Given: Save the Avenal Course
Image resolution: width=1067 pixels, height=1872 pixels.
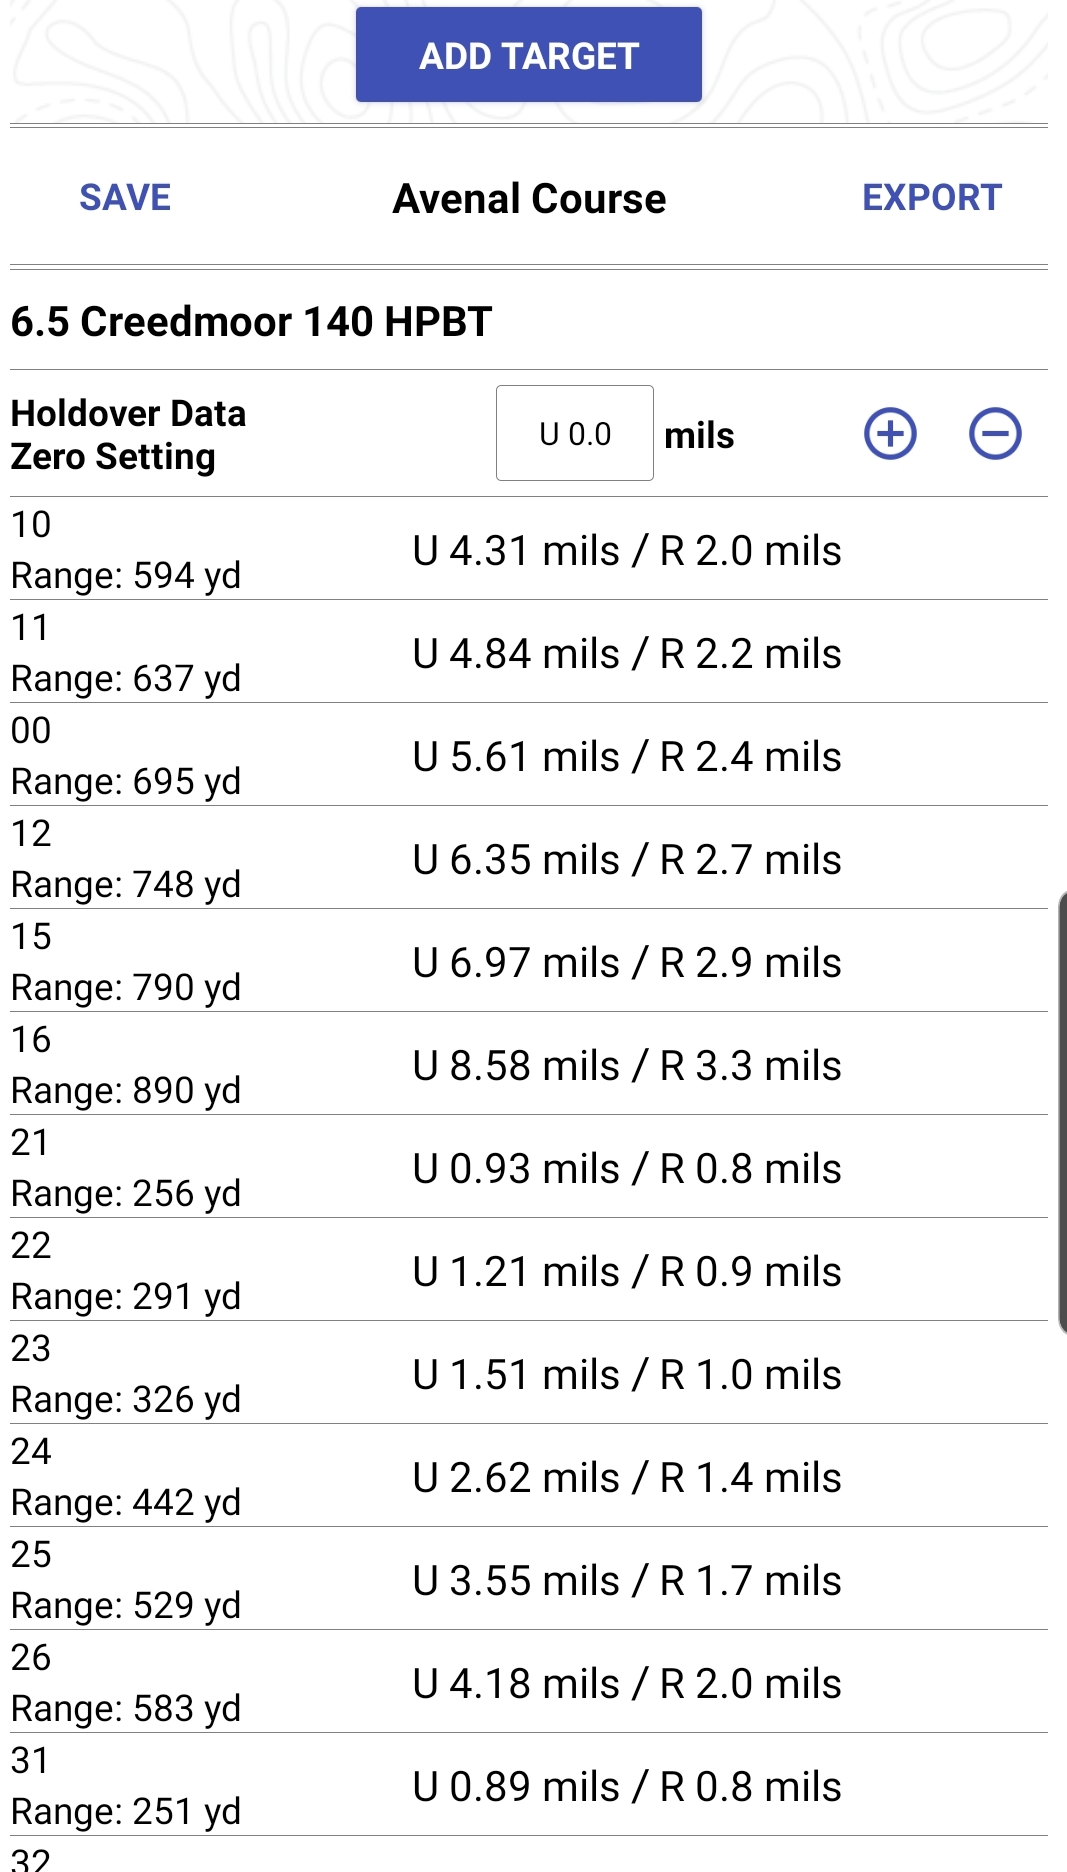Looking at the screenshot, I should [x=125, y=197].
